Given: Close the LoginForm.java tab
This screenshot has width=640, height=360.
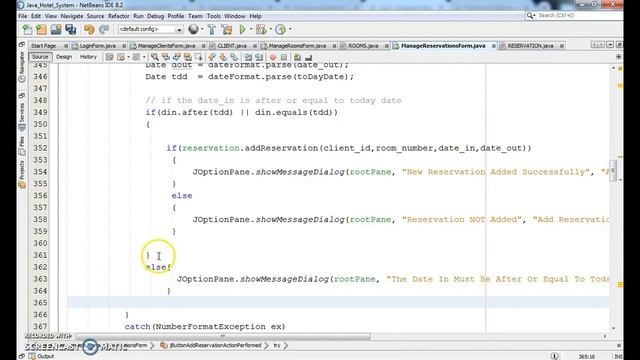Looking at the screenshot, I should 124,46.
